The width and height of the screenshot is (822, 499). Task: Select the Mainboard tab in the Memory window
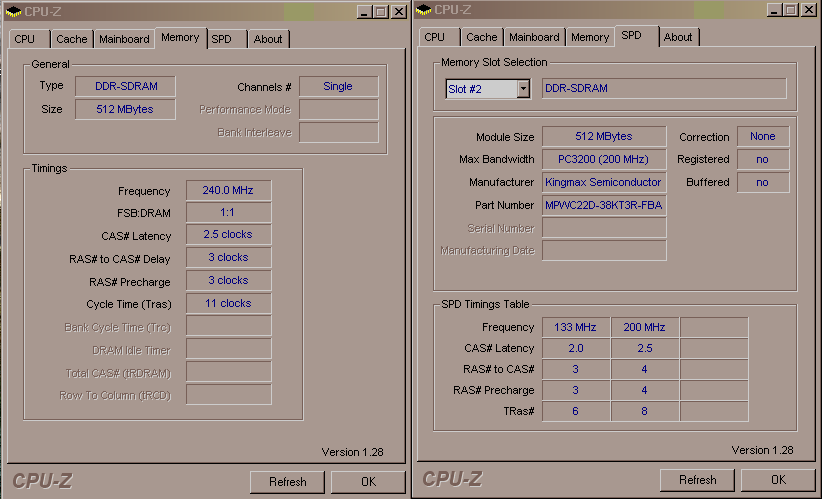coord(124,39)
